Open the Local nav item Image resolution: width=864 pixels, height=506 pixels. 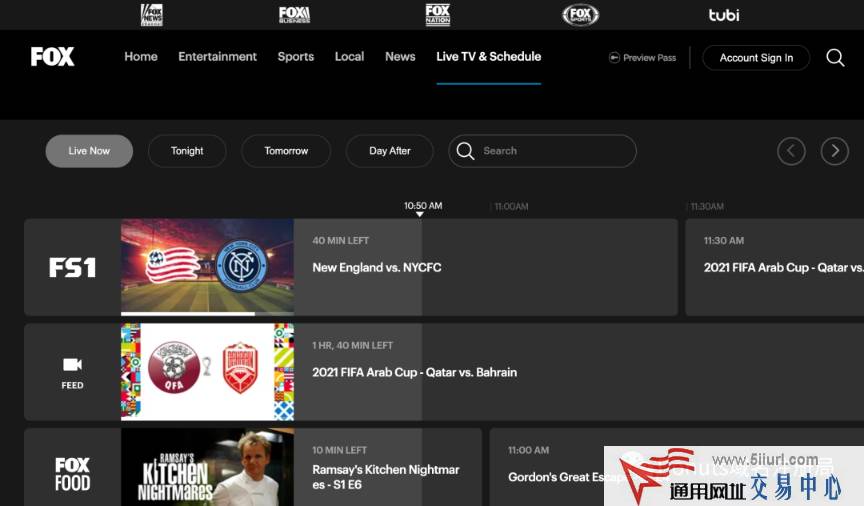coord(349,56)
